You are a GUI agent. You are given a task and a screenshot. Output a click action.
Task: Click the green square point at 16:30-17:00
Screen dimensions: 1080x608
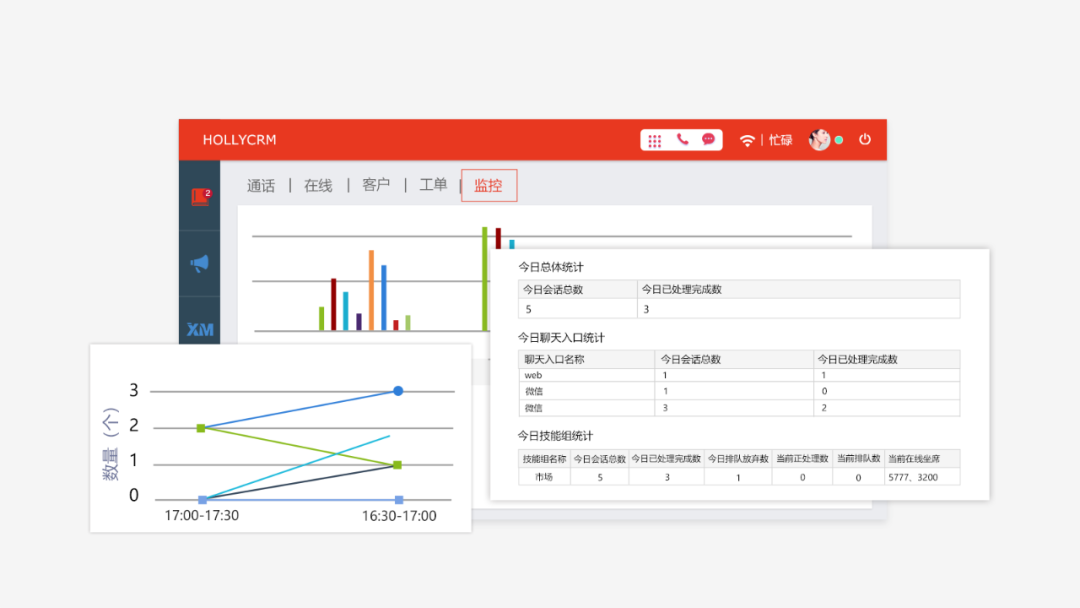coord(397,465)
